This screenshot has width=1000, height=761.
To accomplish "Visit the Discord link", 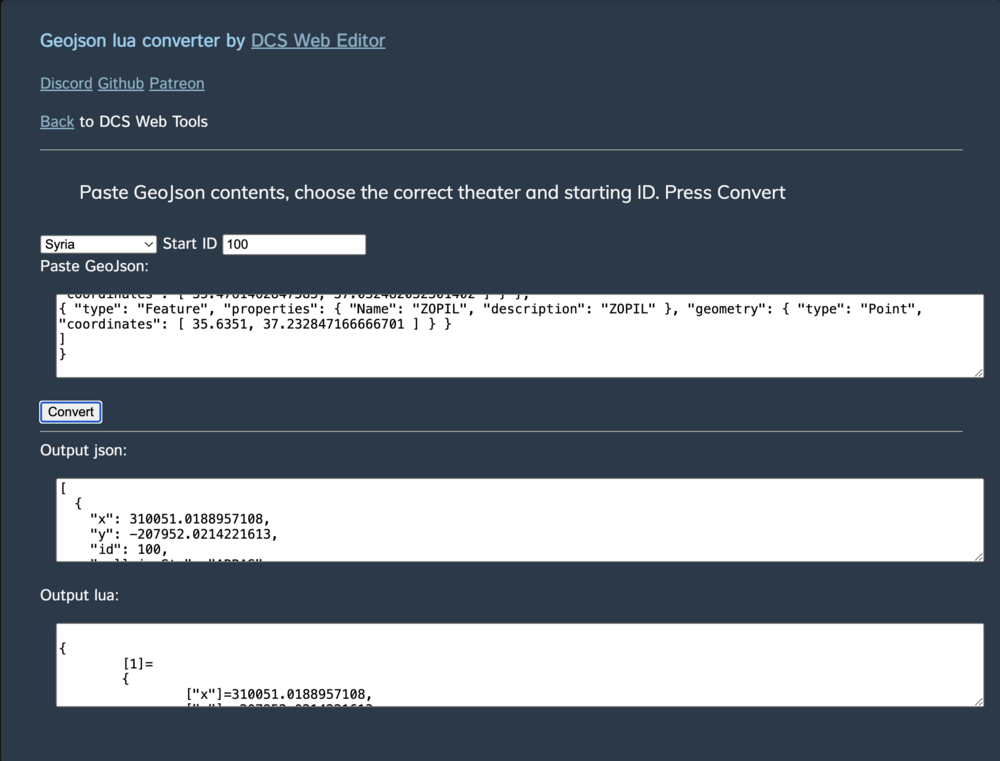I will (66, 84).
